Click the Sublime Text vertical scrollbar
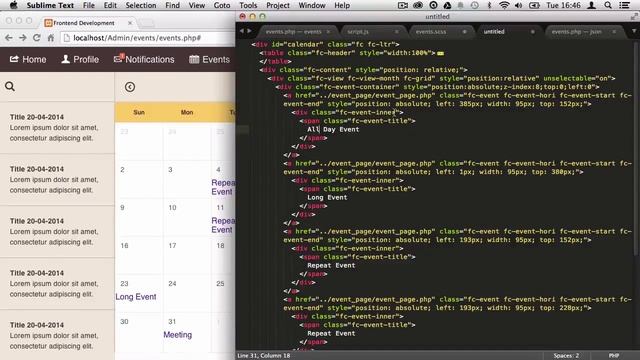Viewport: 640px width, 360px height. pyautogui.click(x=636, y=149)
